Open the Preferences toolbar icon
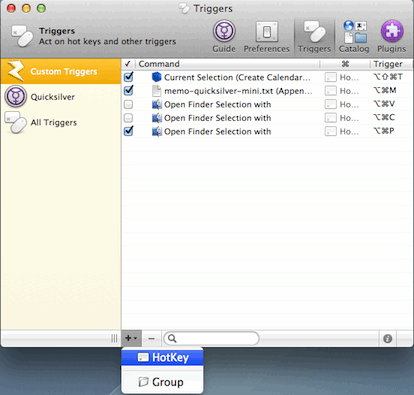The image size is (414, 395). [x=267, y=37]
